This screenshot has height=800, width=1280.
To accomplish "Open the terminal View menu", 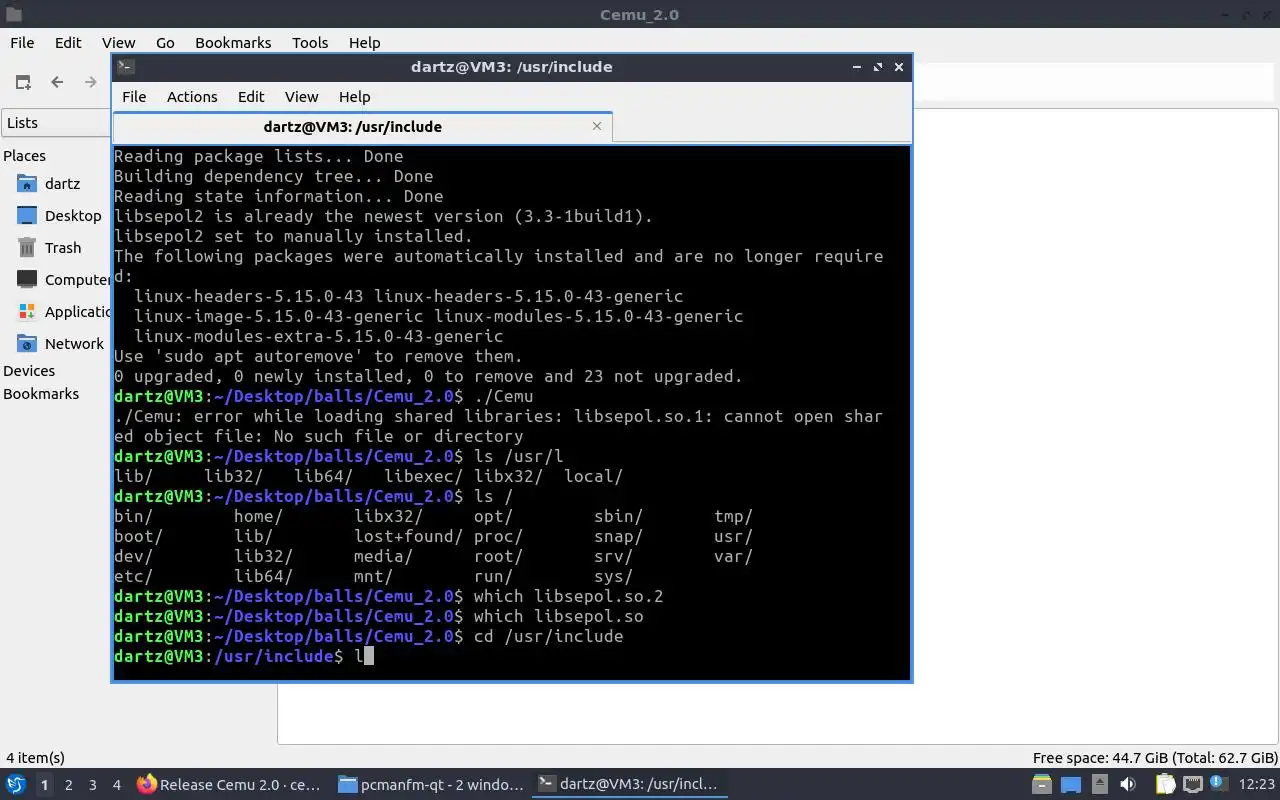I will click(301, 97).
